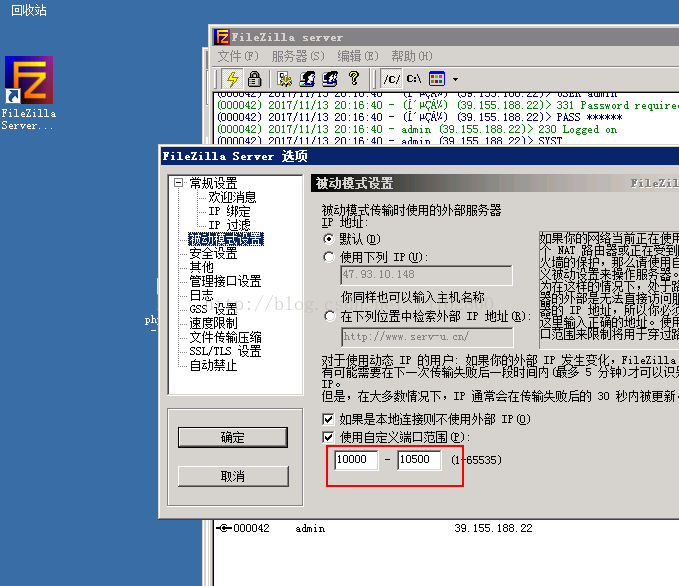The image size is (679, 586).
Task: Click the FileZilla logo in the title bar
Action: pos(222,37)
